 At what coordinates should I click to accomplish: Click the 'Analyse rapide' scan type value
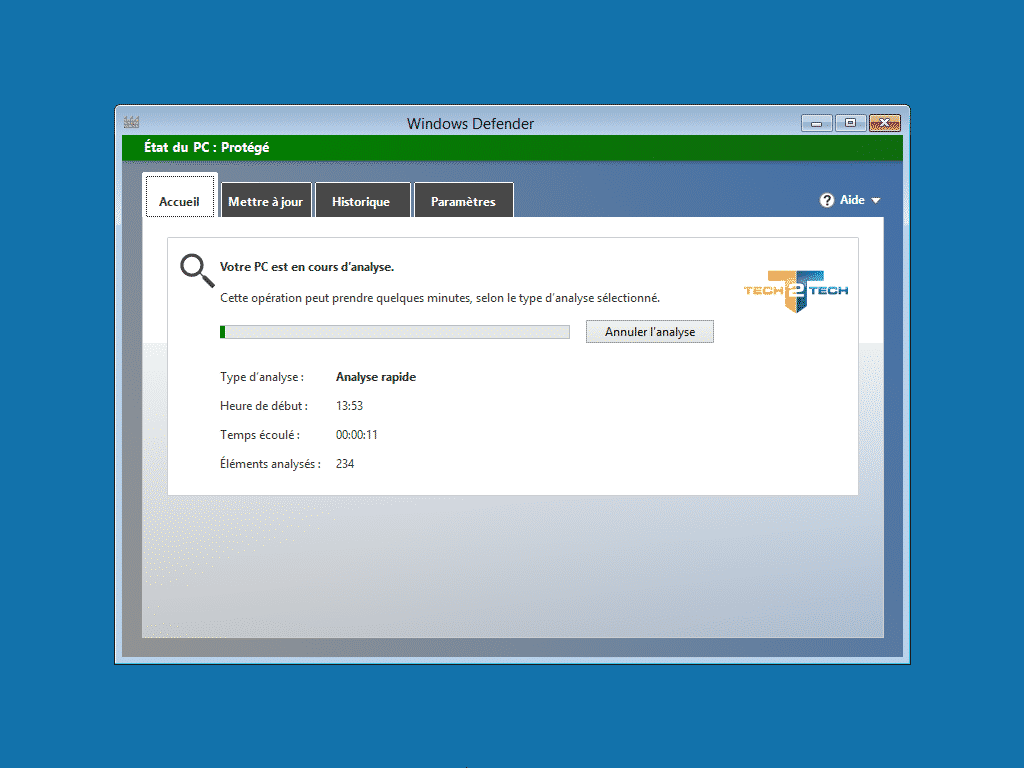tap(376, 377)
